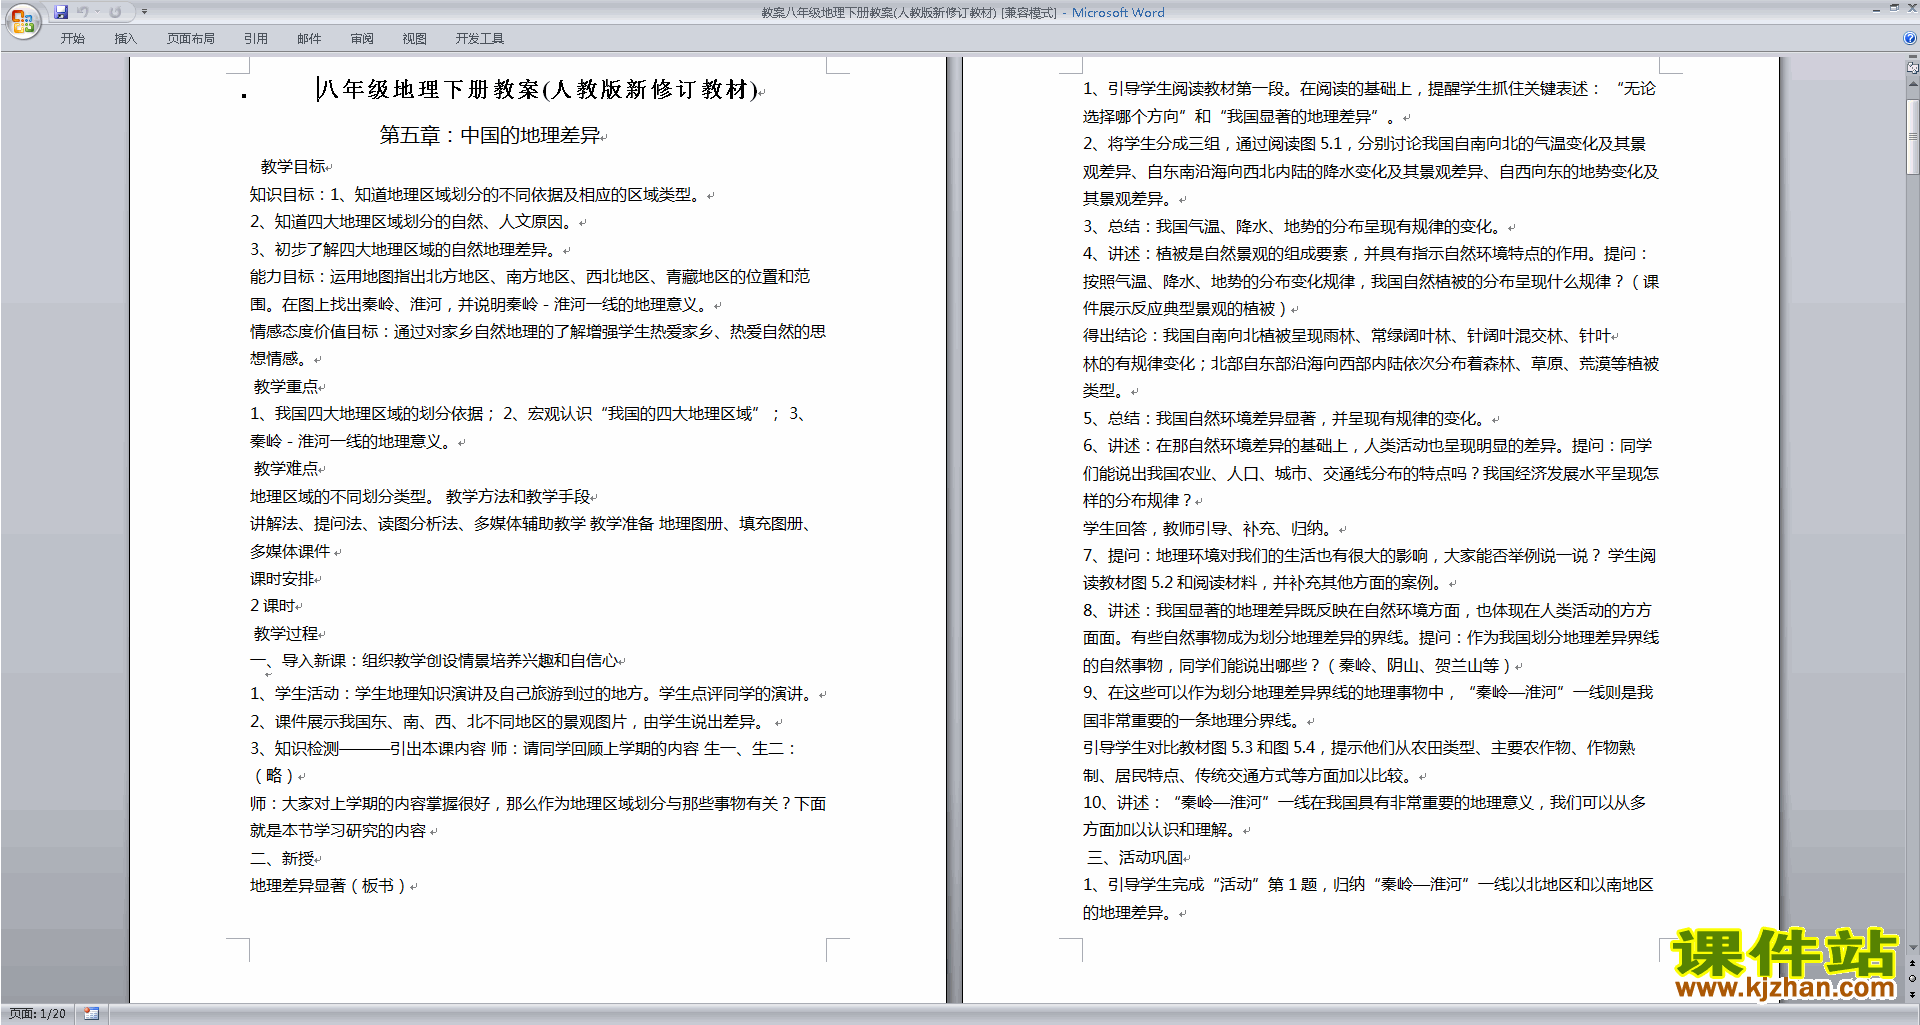
Task: Click the scroll-up arrow of vertical scrollbar
Action: (x=1913, y=86)
